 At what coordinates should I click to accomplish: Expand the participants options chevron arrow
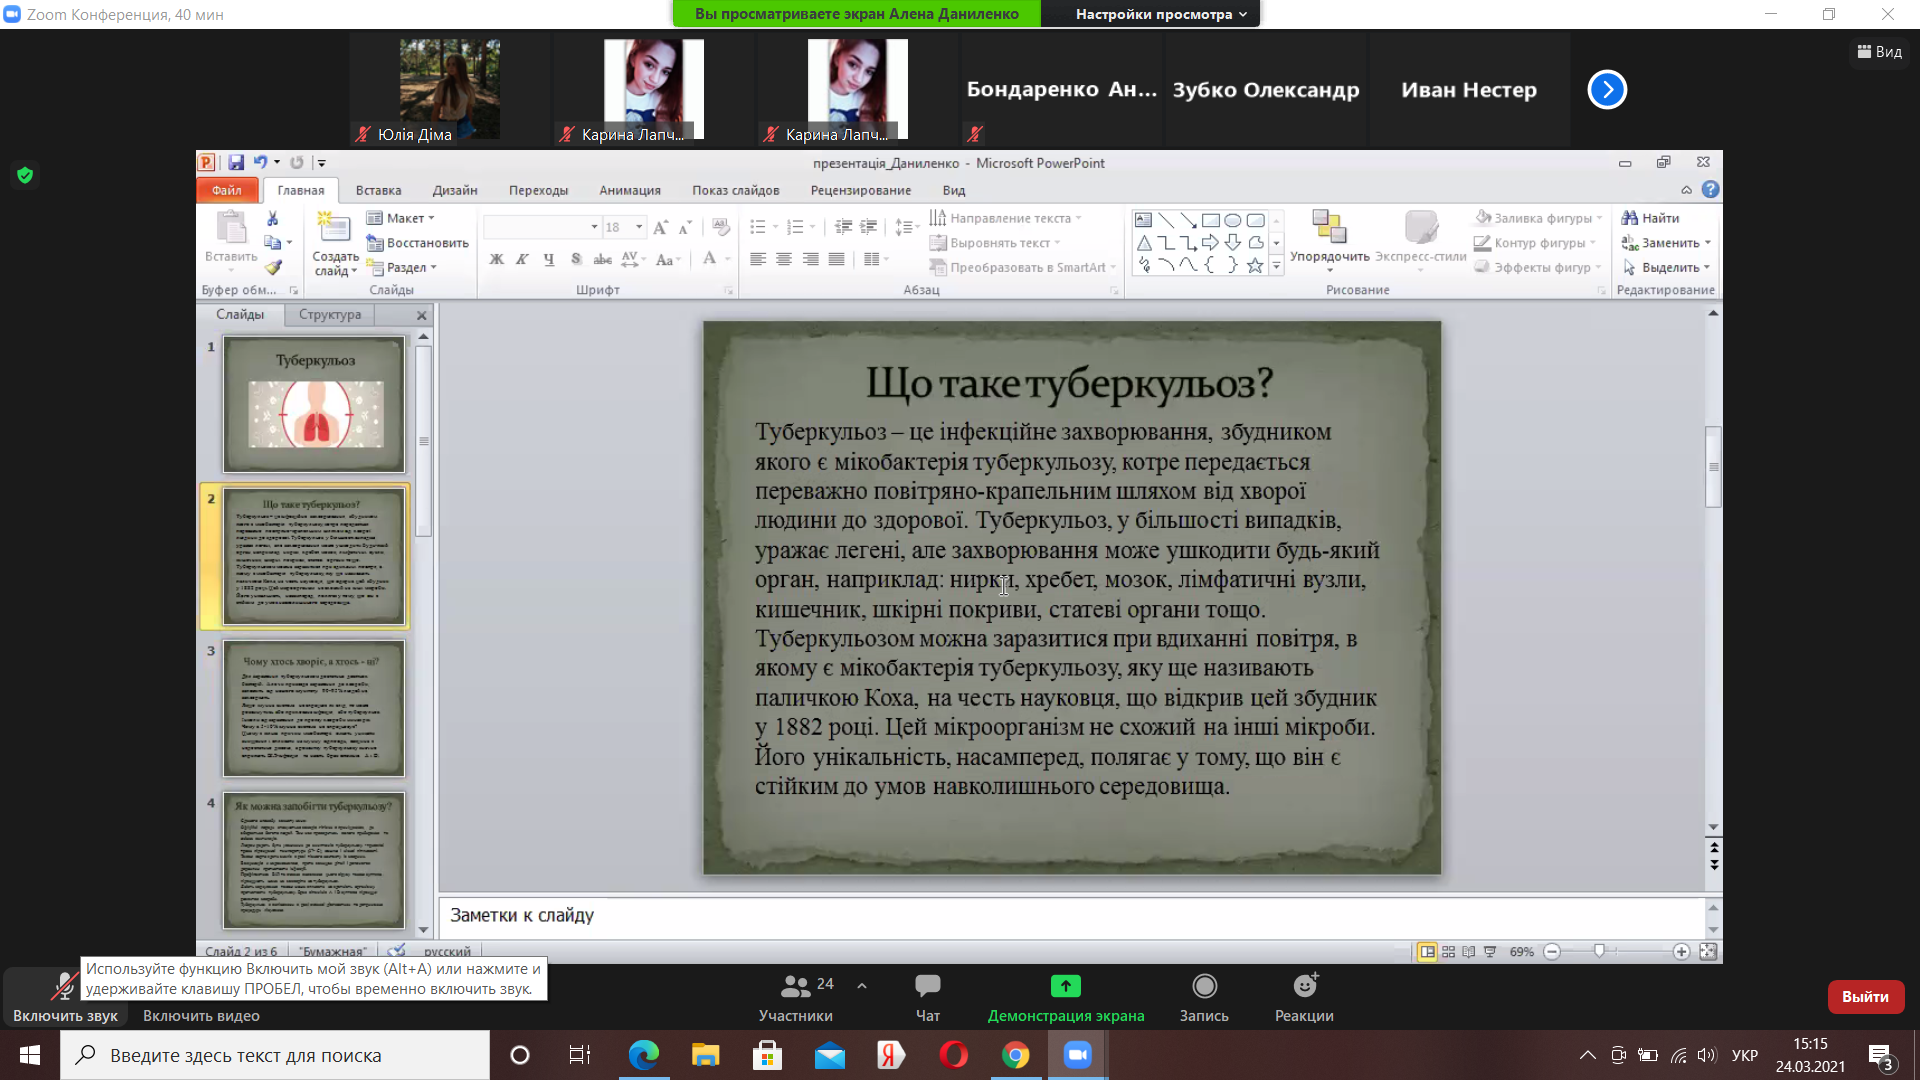pos(862,986)
